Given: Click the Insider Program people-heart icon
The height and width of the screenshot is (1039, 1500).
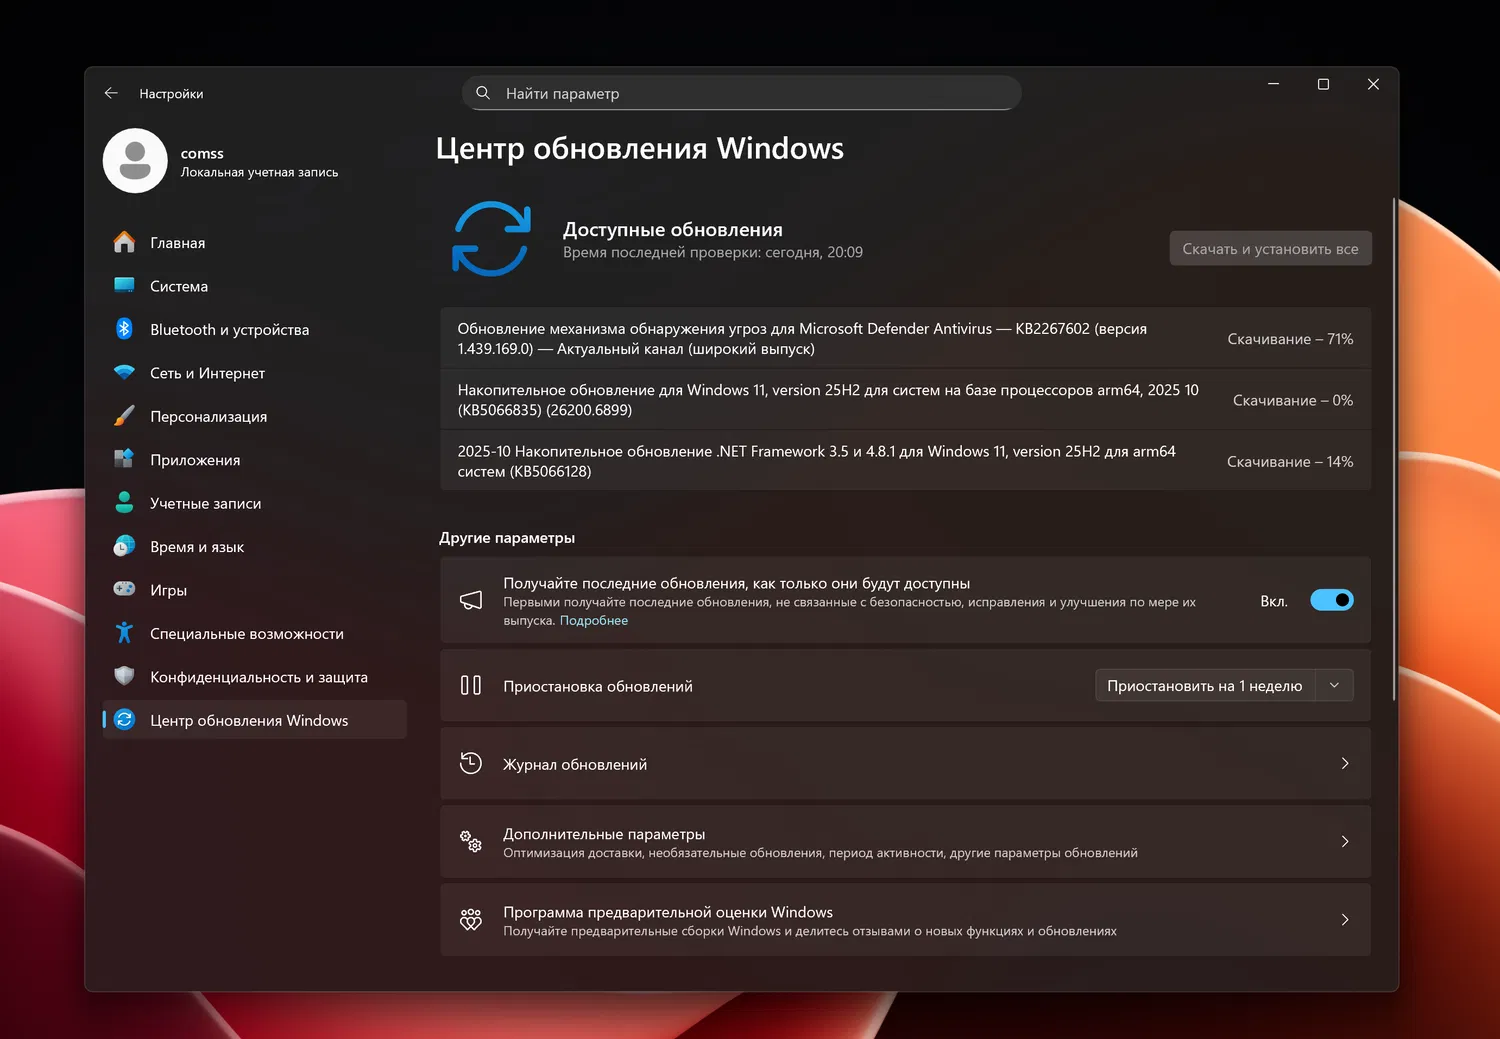Looking at the screenshot, I should [471, 919].
